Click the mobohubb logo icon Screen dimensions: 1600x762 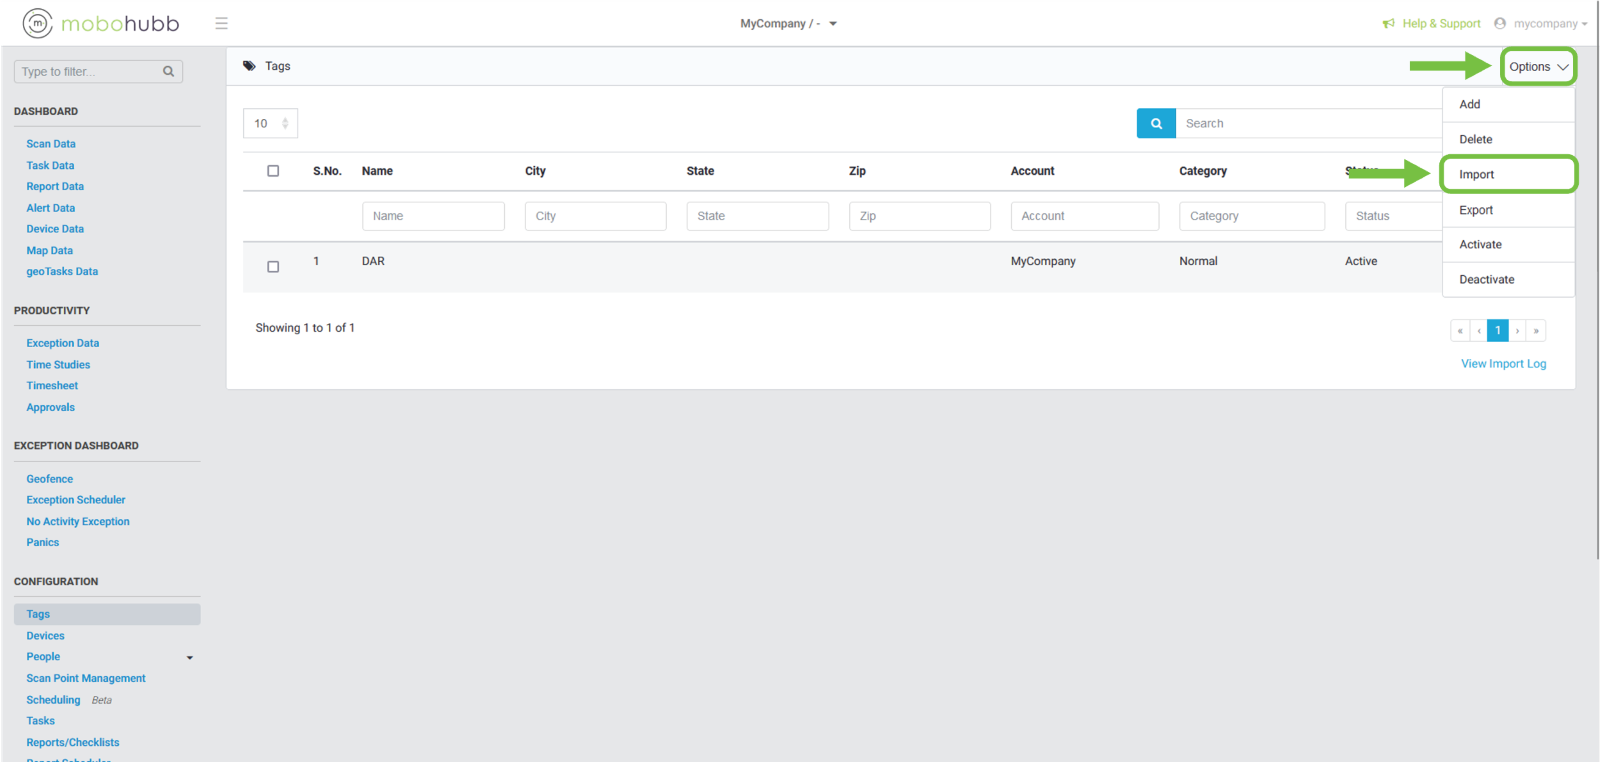tap(37, 23)
